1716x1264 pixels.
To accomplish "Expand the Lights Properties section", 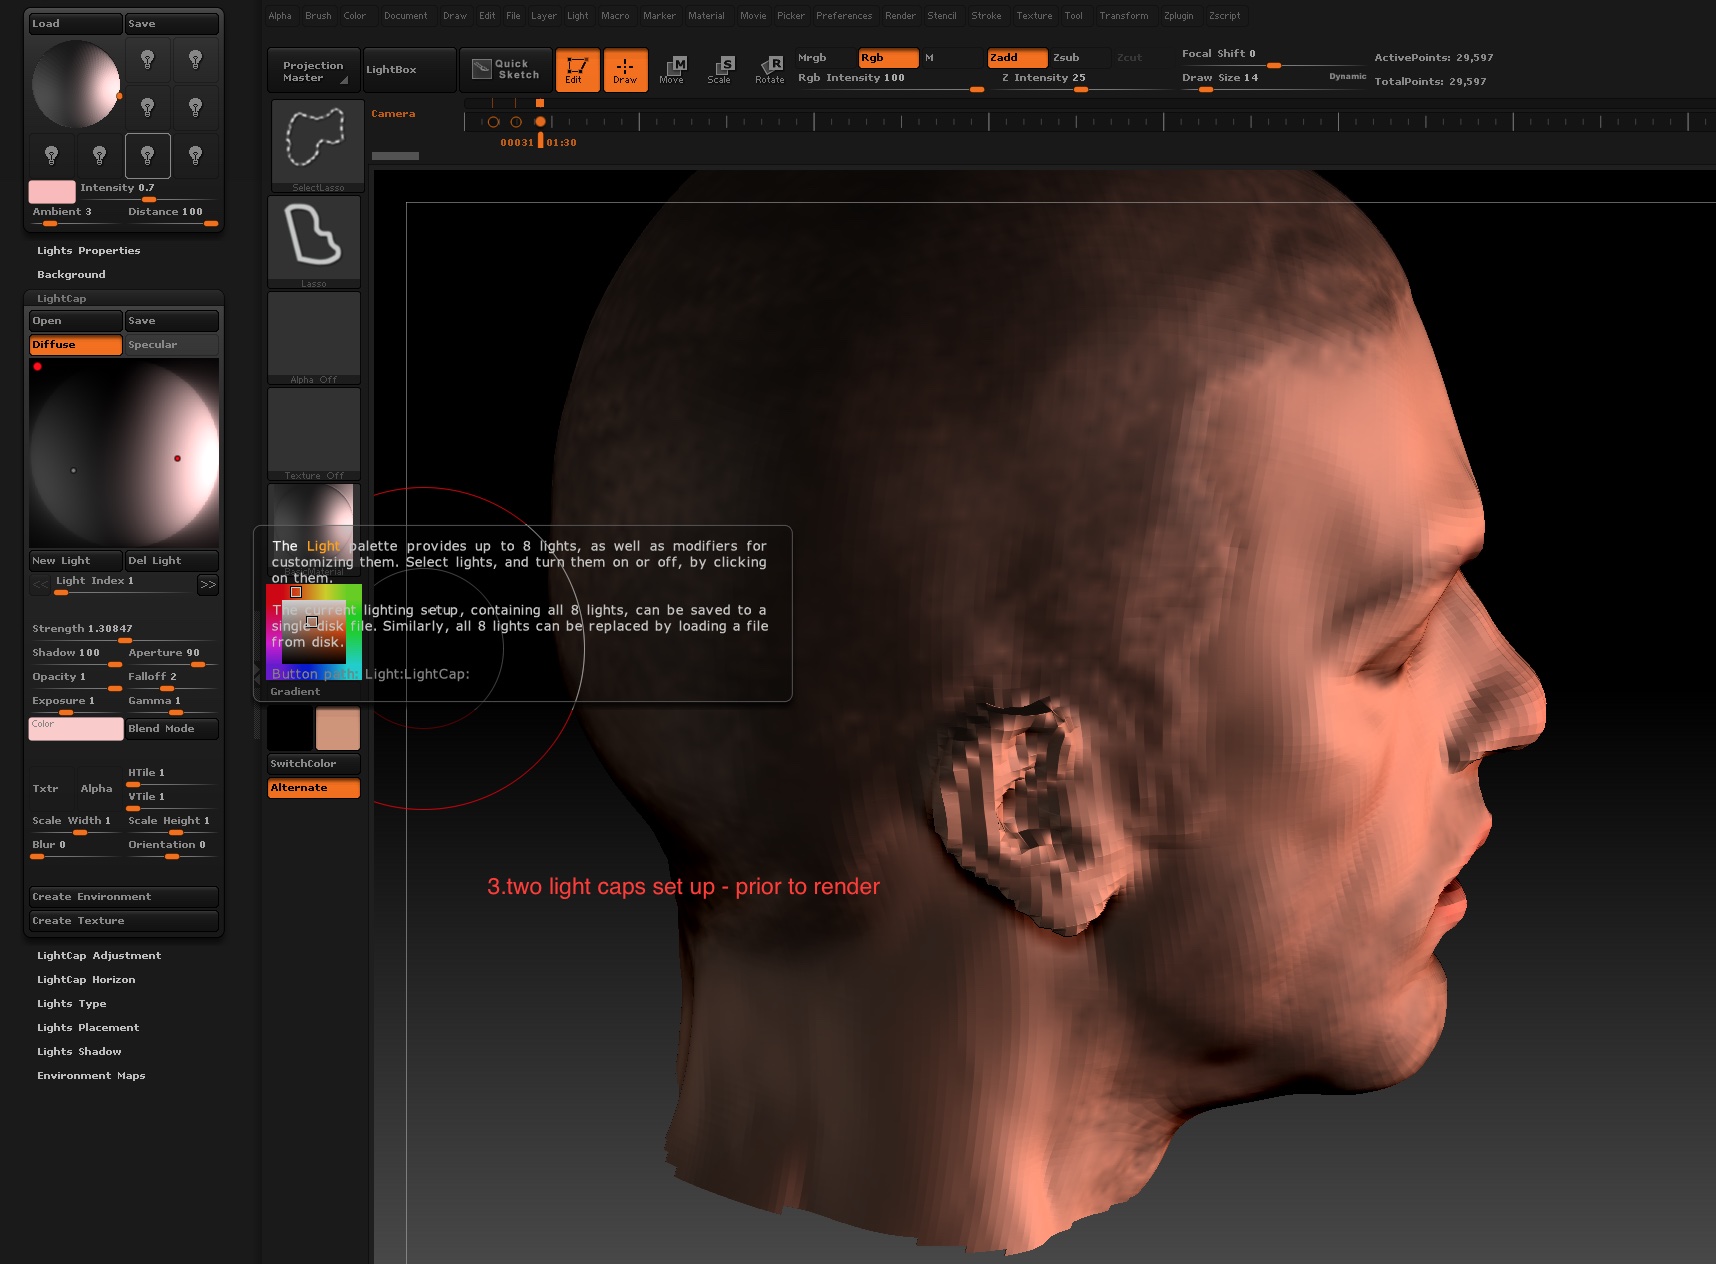I will [88, 251].
